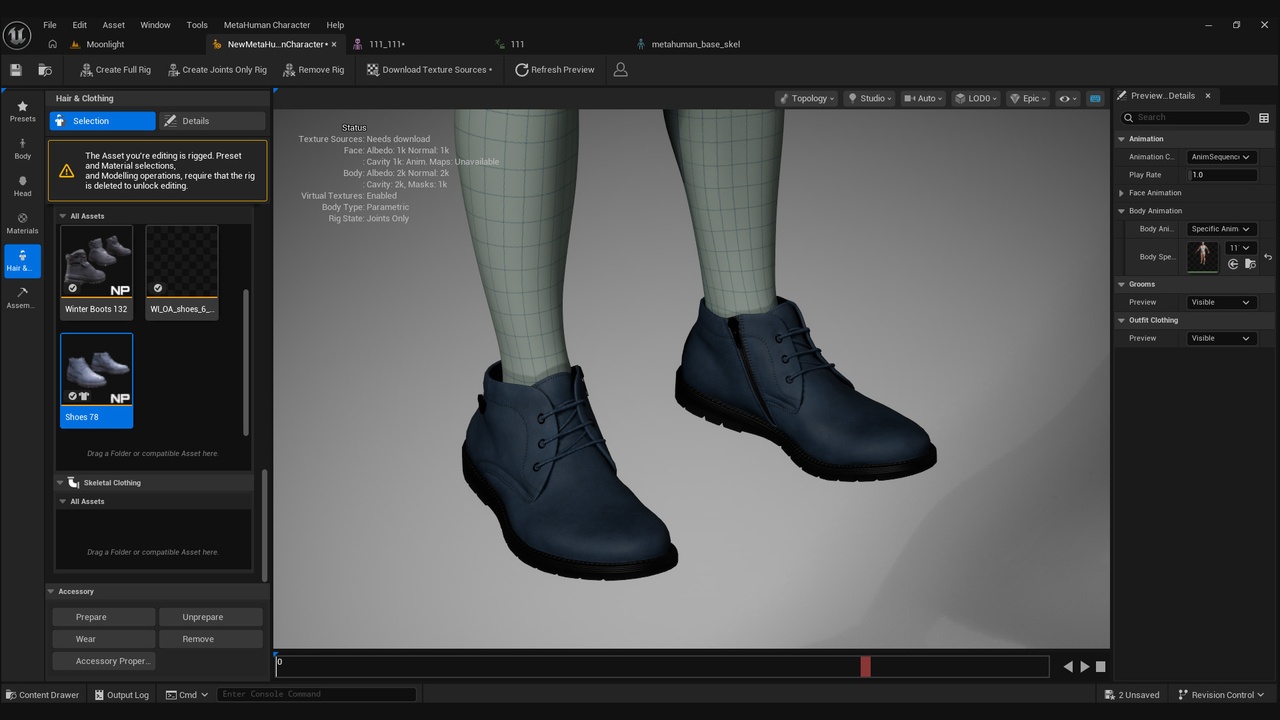1280x720 pixels.
Task: Click the details grid settings icon
Action: point(1264,118)
